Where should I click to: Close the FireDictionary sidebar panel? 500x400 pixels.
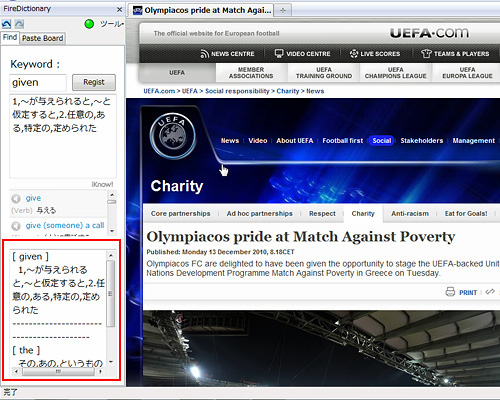[119, 10]
